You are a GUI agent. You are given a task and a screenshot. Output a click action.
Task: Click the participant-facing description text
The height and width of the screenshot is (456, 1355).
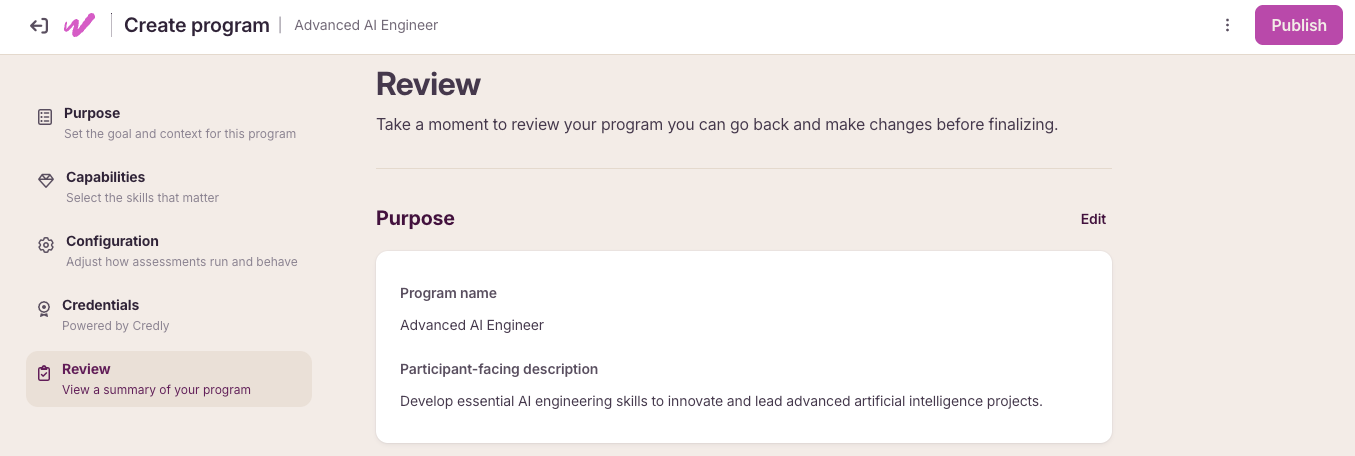(x=721, y=401)
